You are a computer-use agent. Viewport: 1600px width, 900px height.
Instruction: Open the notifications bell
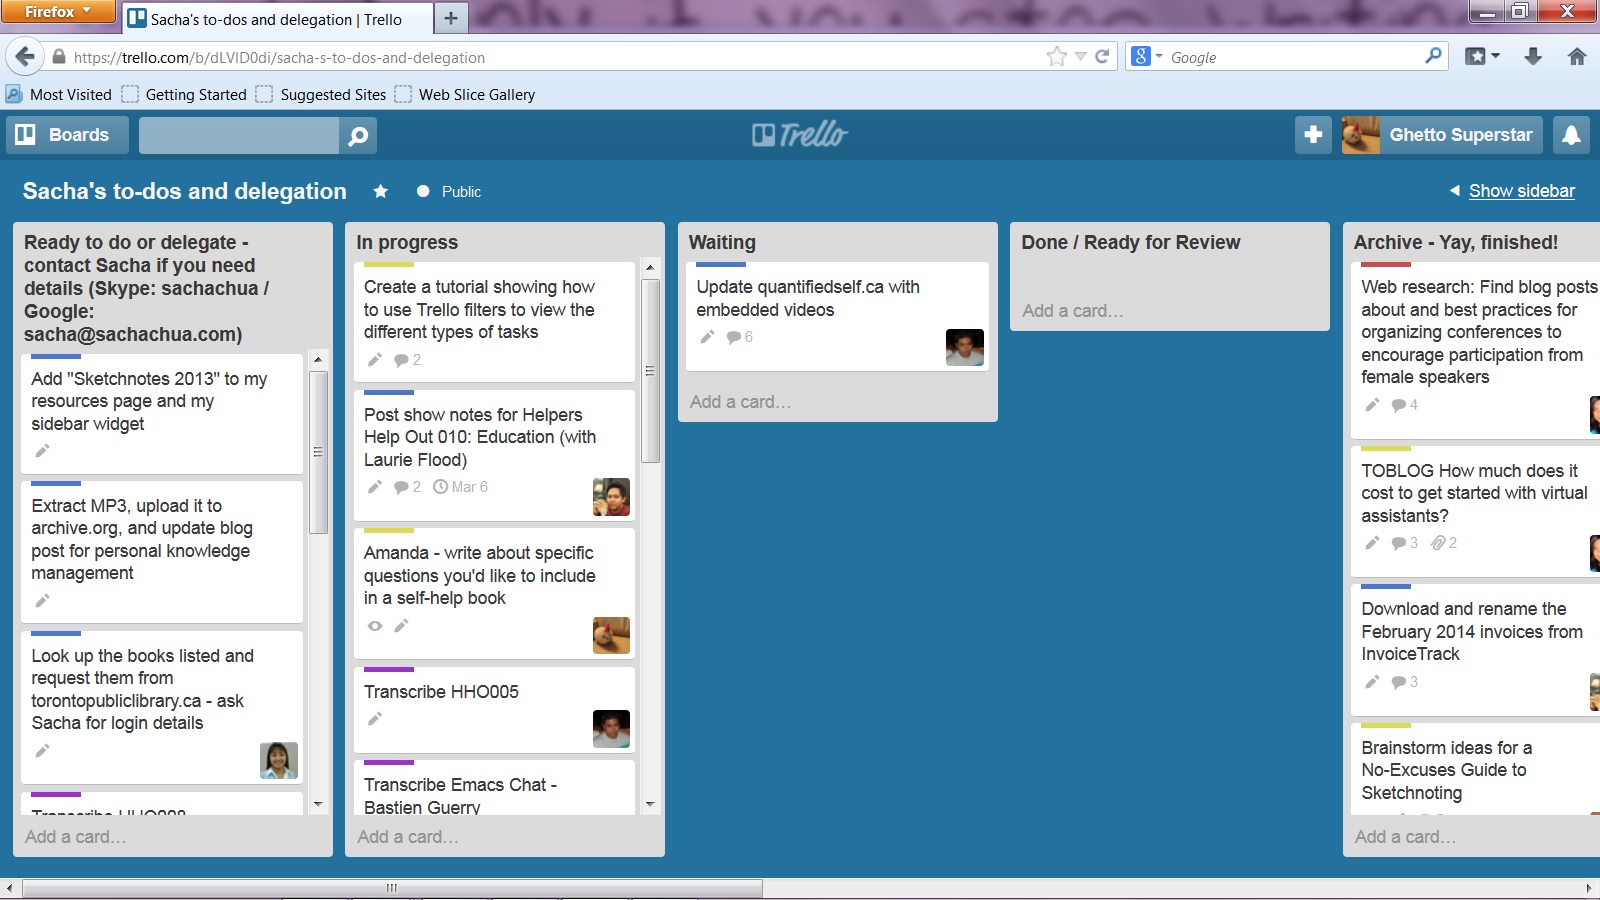[x=1571, y=135]
